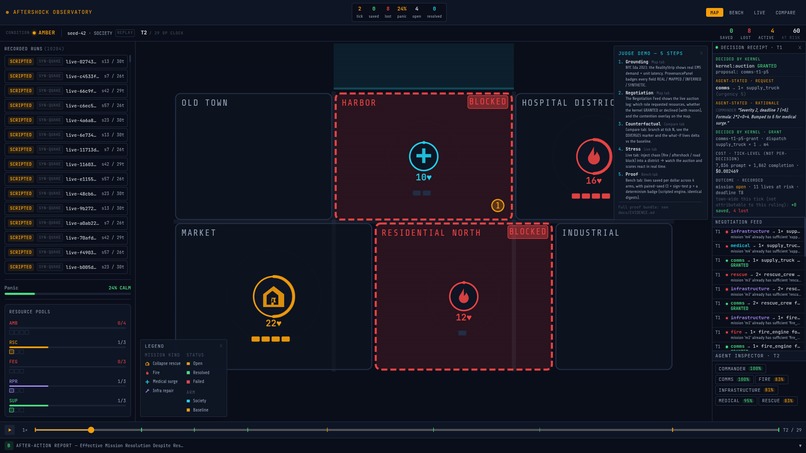806x453 pixels.
Task: Open recorded run live-9b272
Action: 66,208
